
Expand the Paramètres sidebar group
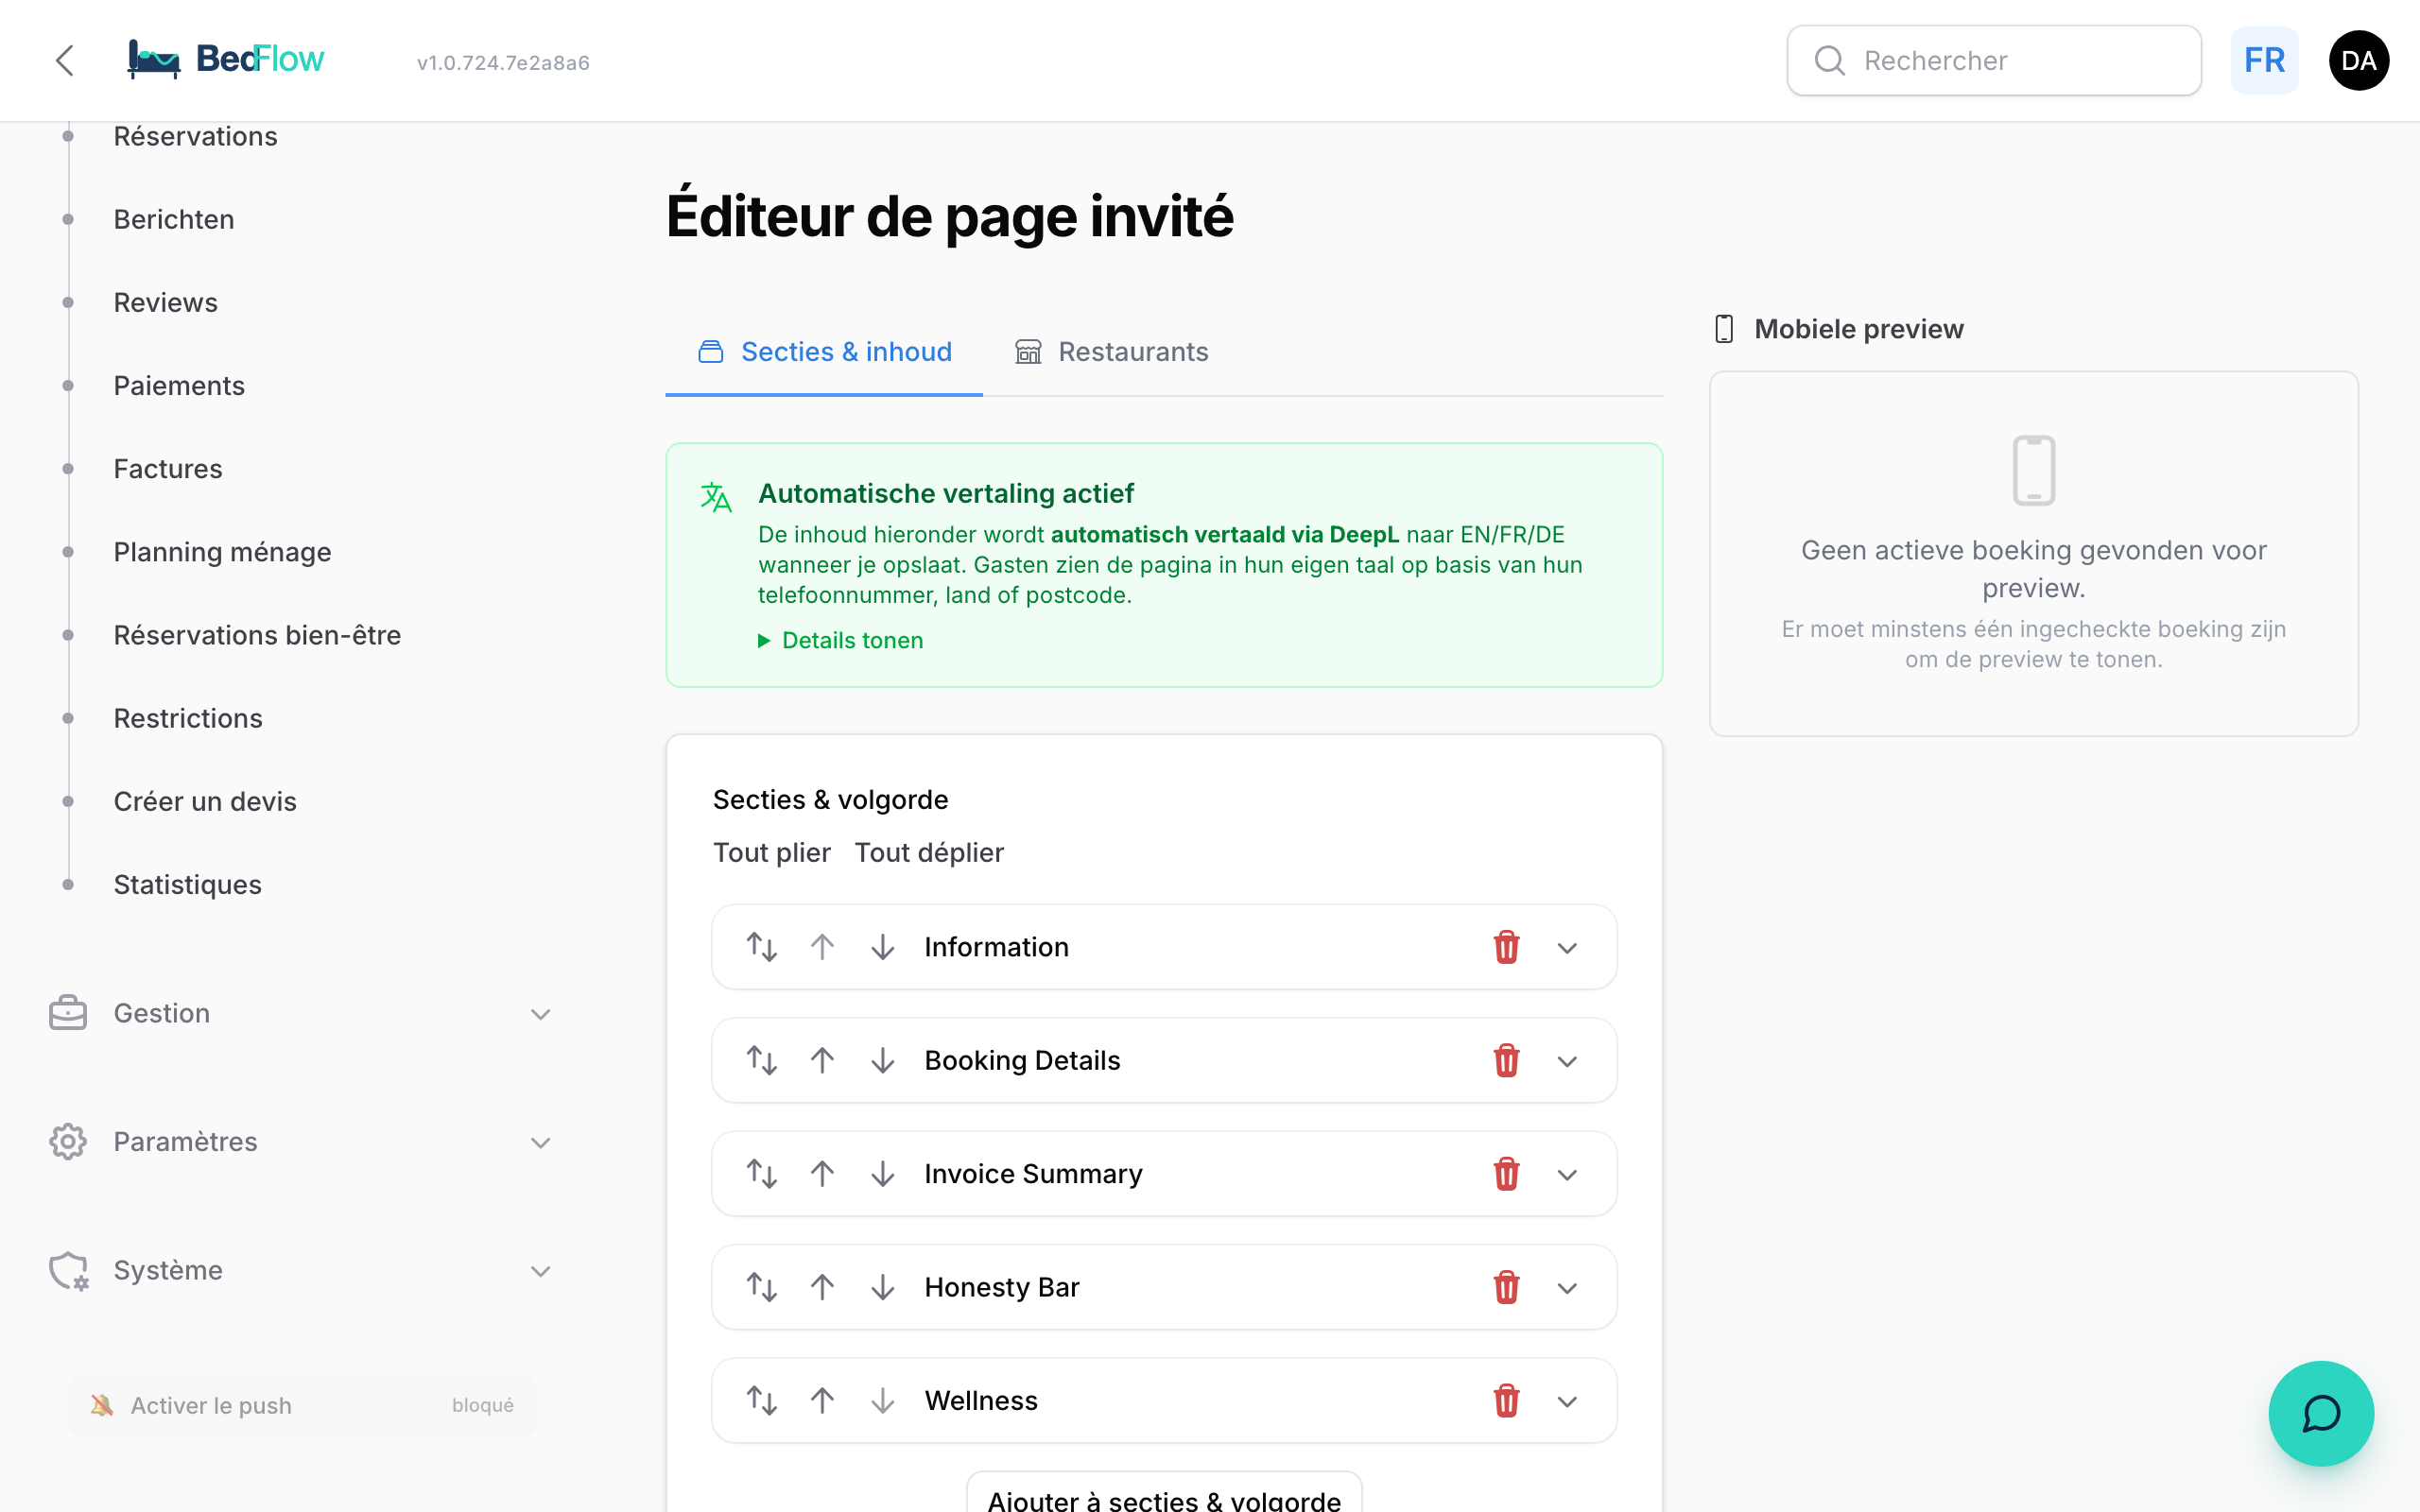[x=300, y=1141]
